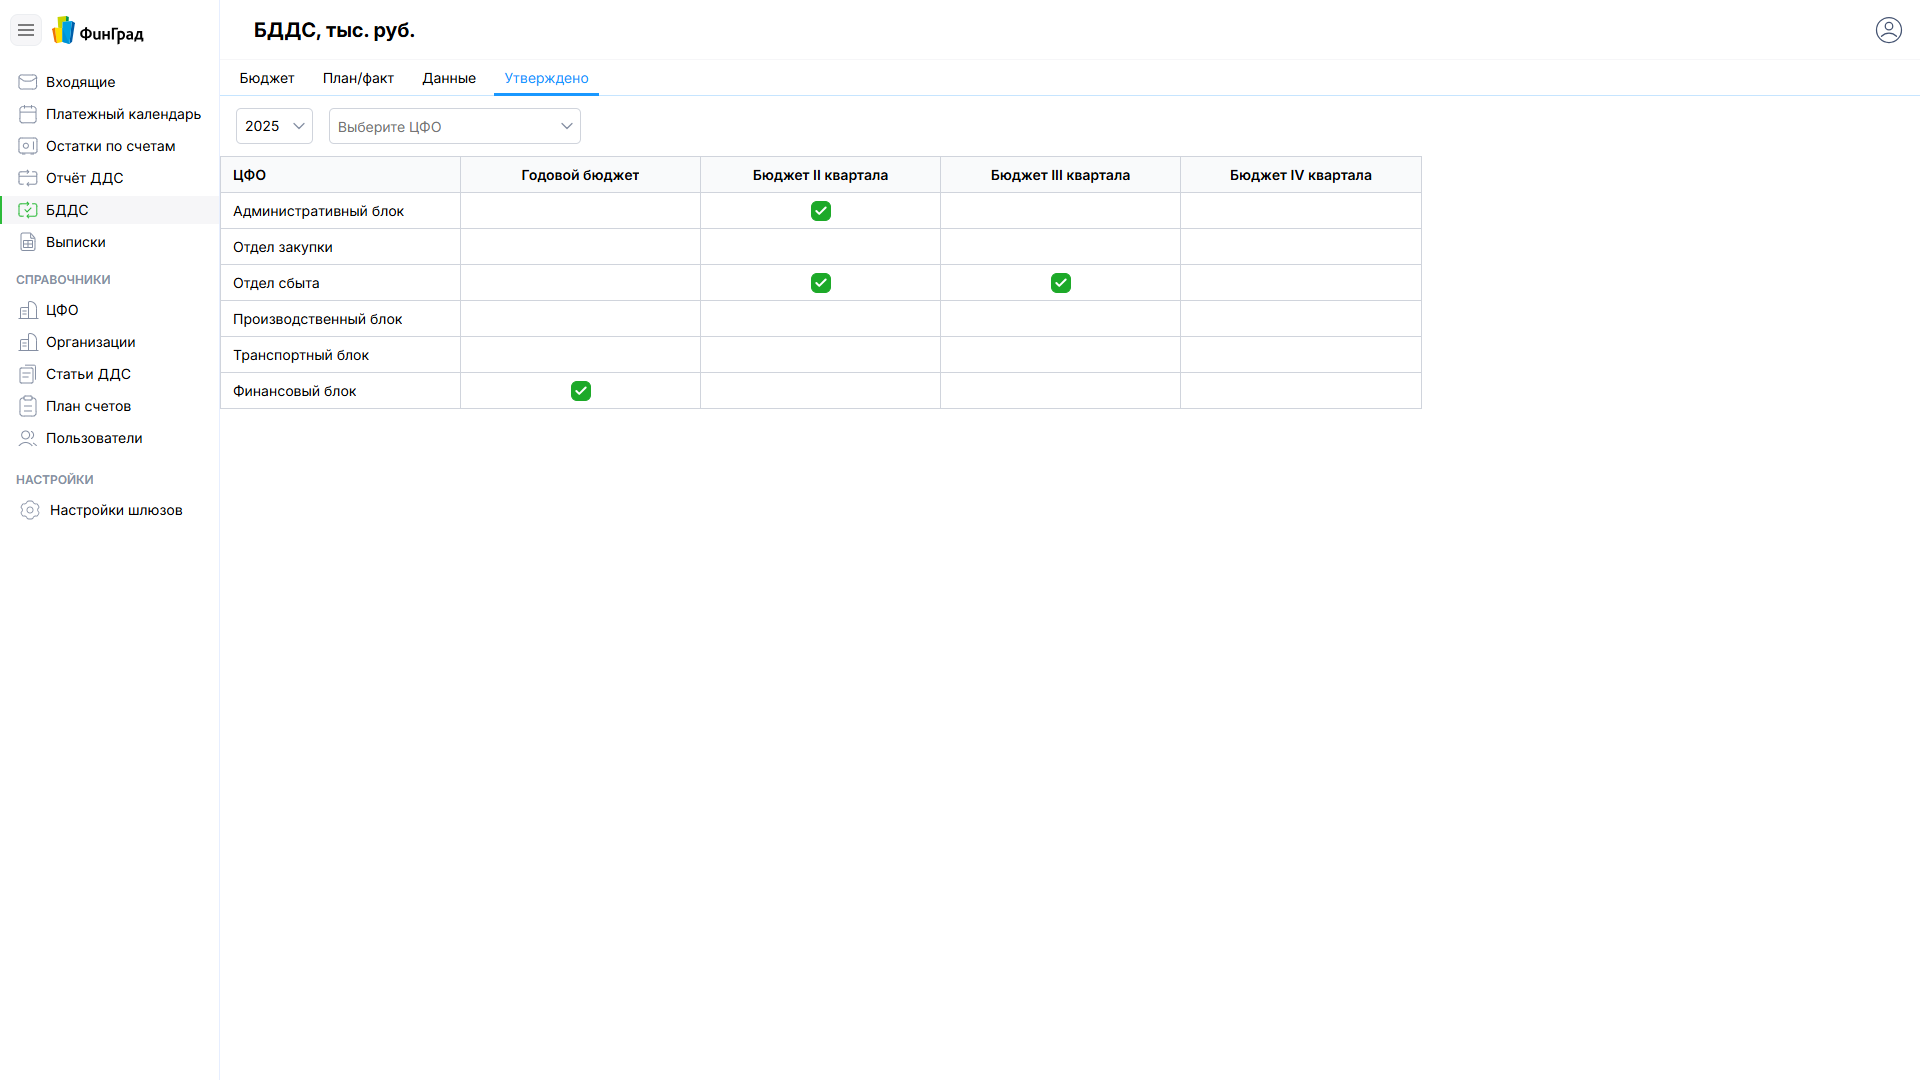Click the Платежный календарь calendar icon
This screenshot has width=1920, height=1080.
28,114
